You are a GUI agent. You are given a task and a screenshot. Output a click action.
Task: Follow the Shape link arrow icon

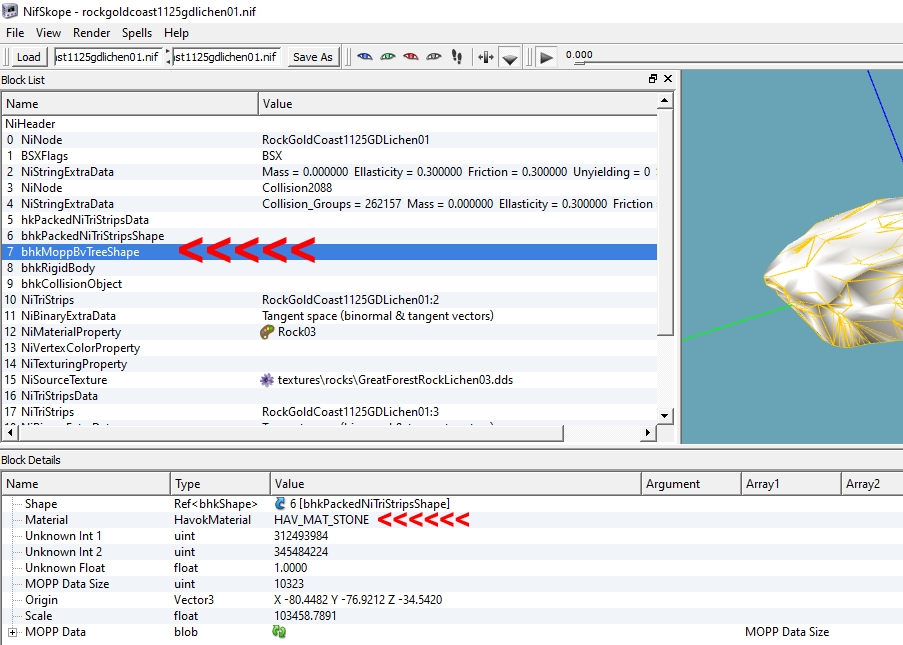pos(280,503)
